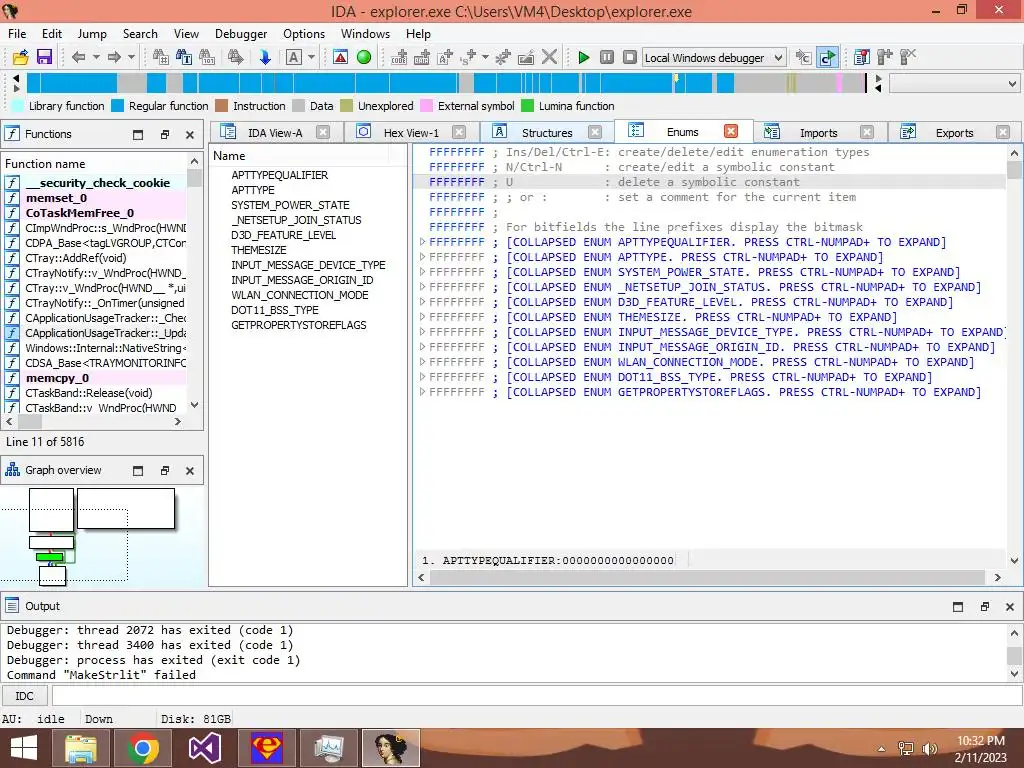Open the forward history dropdown arrow
The width and height of the screenshot is (1024, 768).
[131, 57]
